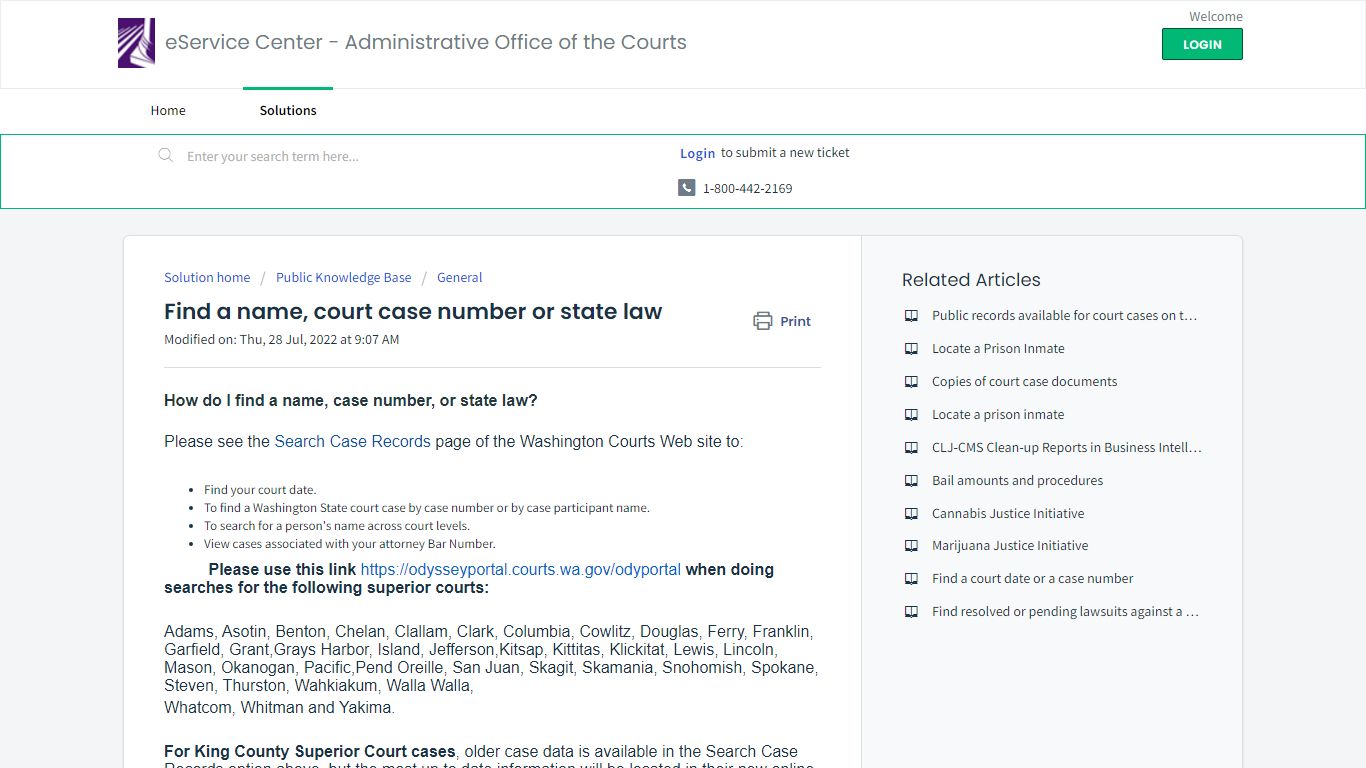Image resolution: width=1366 pixels, height=768 pixels.
Task: Click the Modified on date text
Action: pyautogui.click(x=281, y=339)
